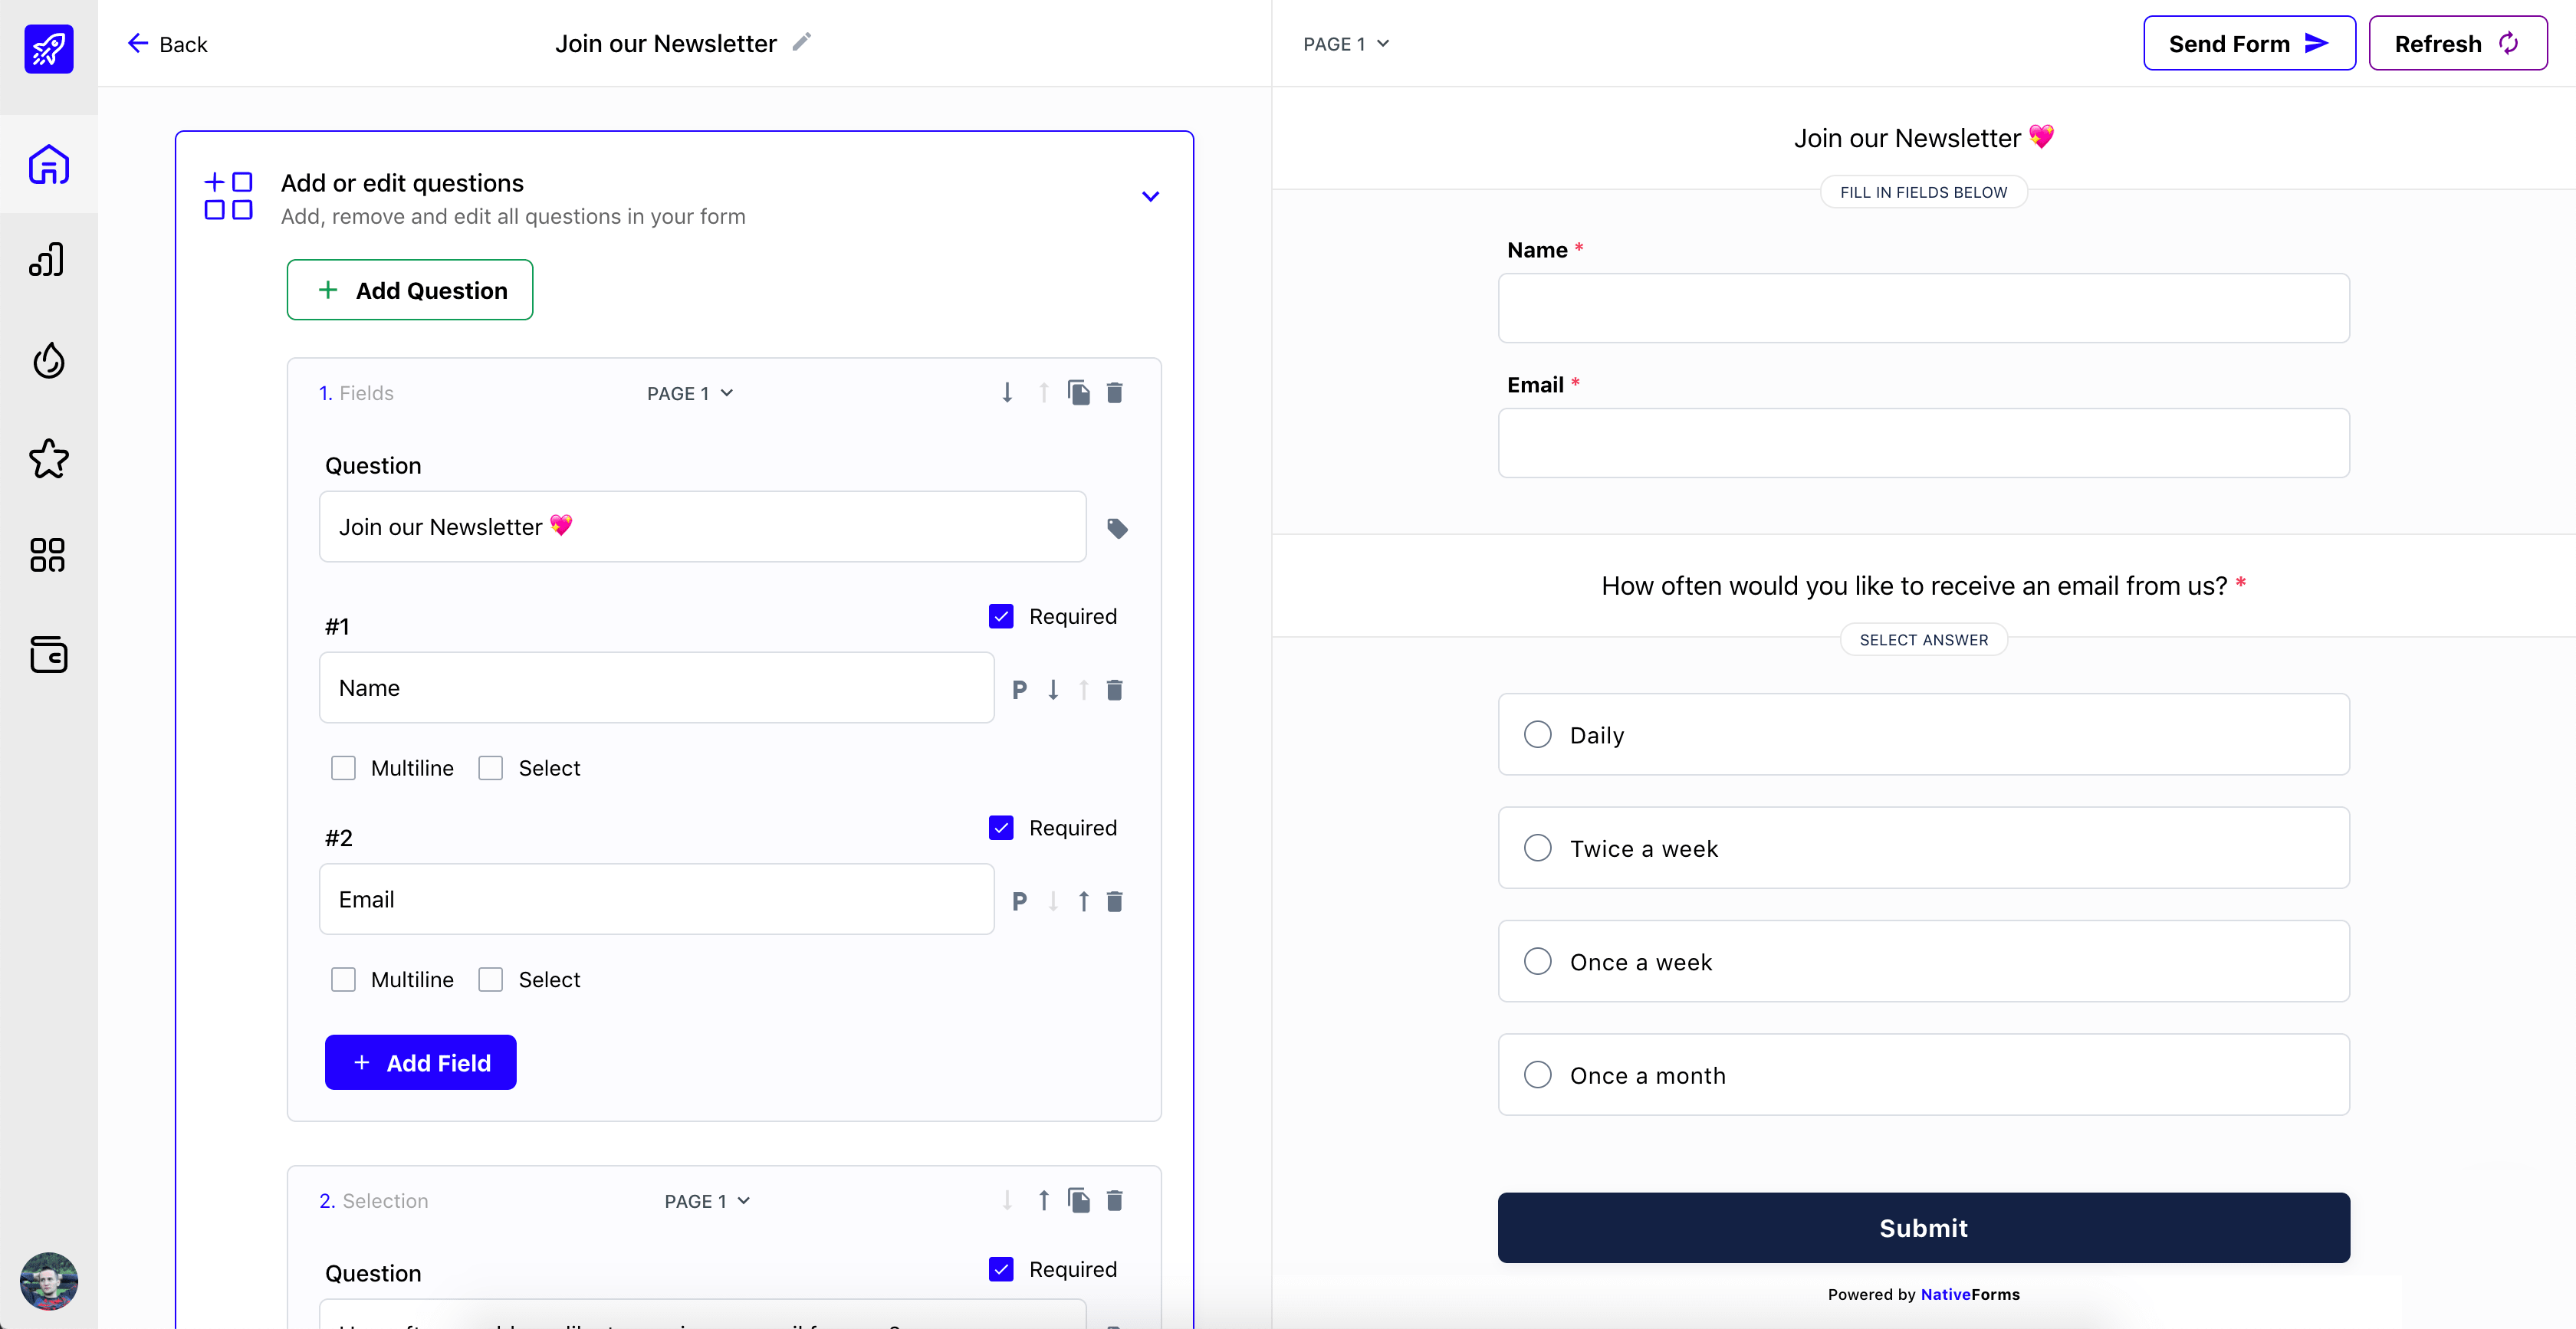Toggle Required checkbox for question #1 Name
2576x1329 pixels.
coord(1001,615)
